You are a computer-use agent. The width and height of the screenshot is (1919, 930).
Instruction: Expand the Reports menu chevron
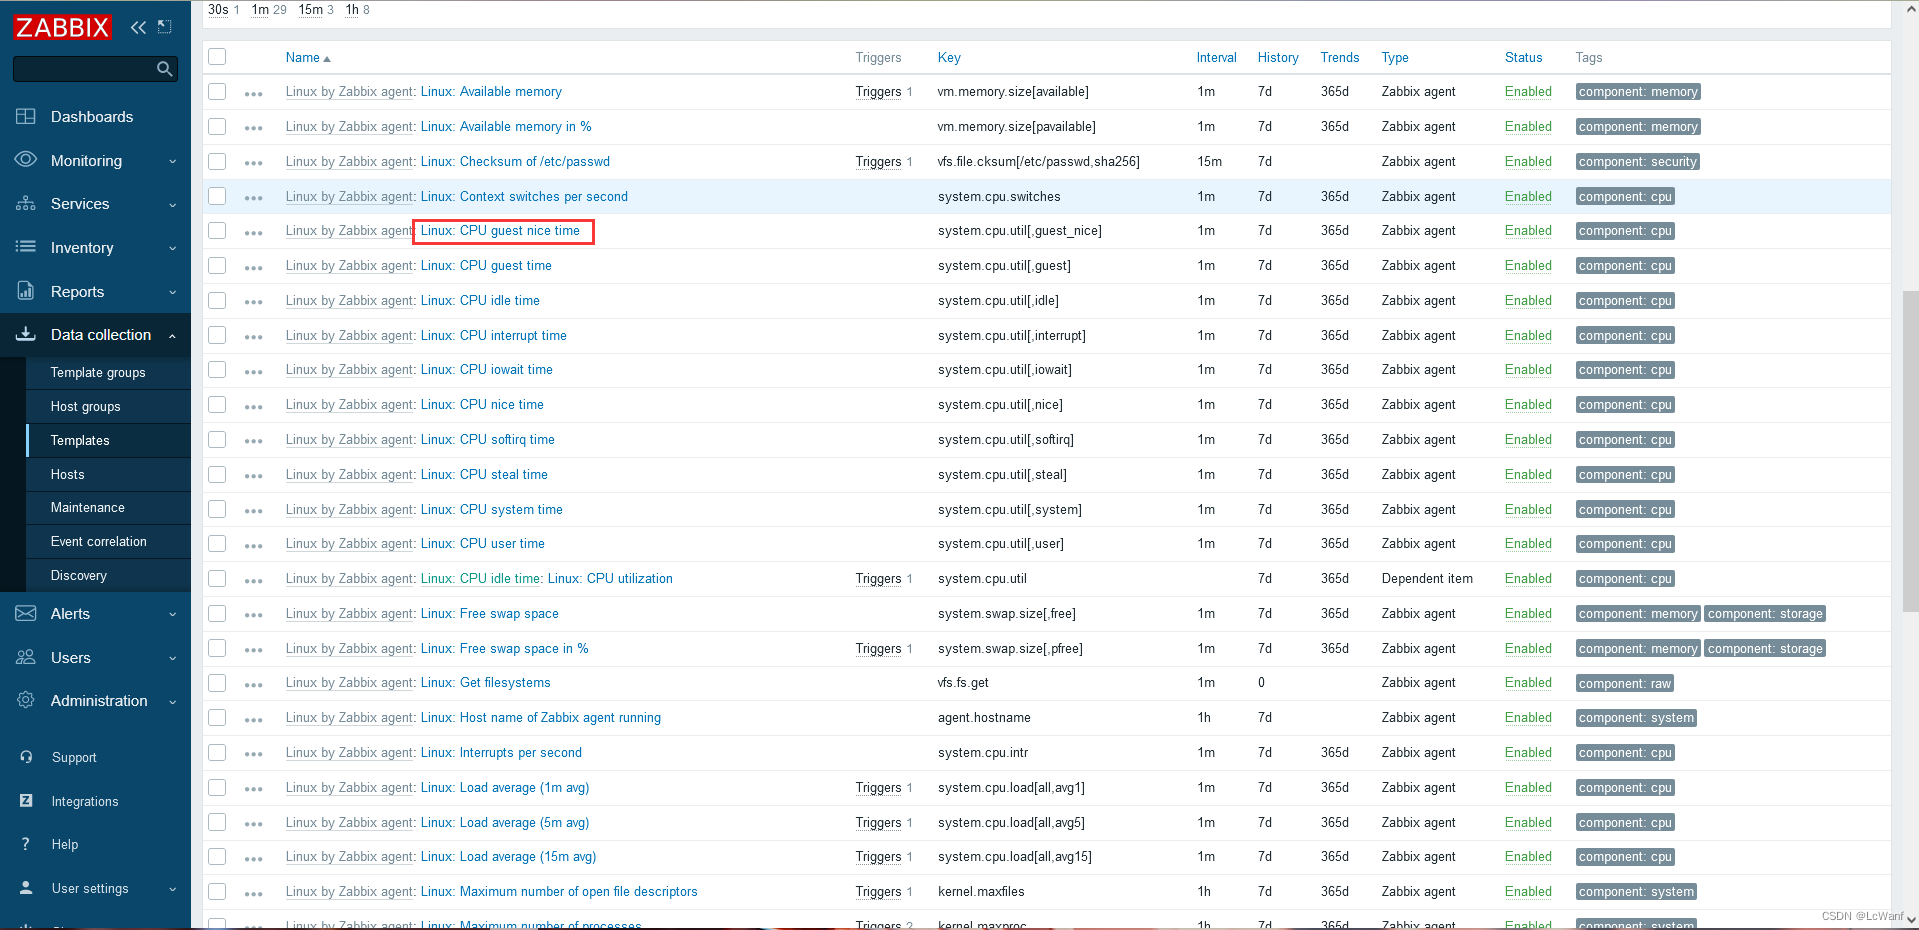tap(172, 292)
